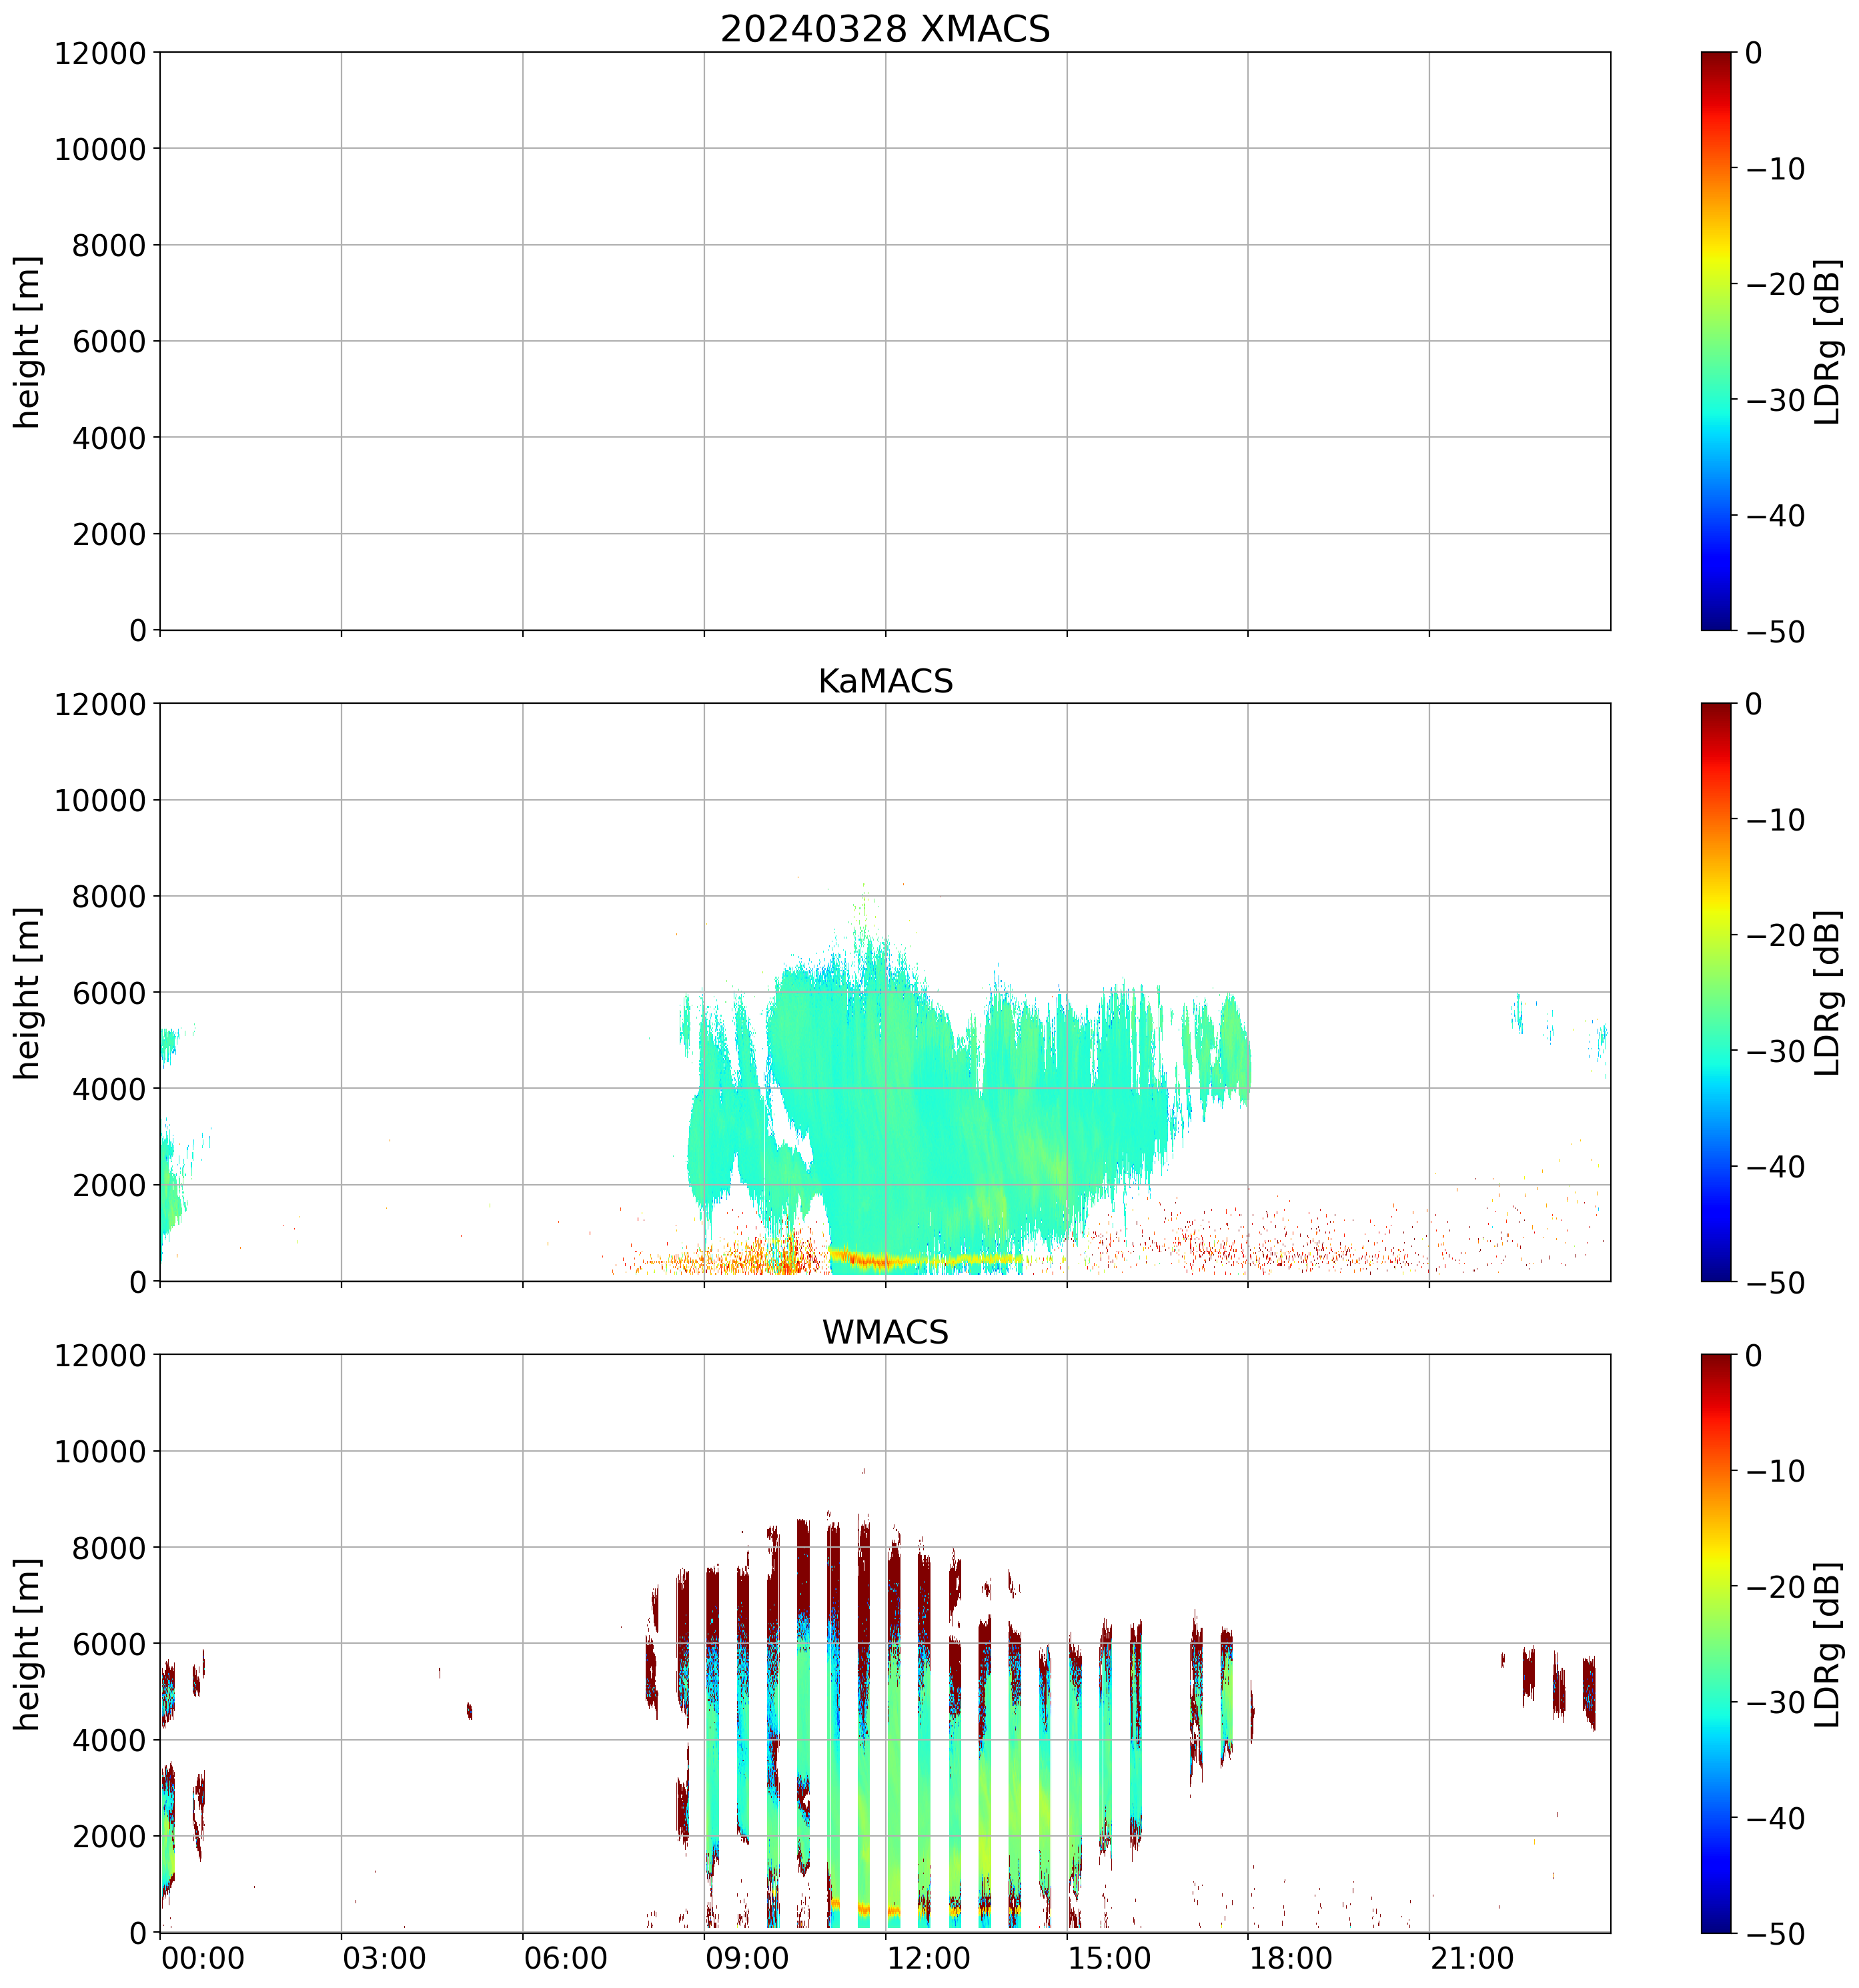Click the 09:00 time axis label
This screenshot has width=1859, height=1988.
tap(747, 1958)
